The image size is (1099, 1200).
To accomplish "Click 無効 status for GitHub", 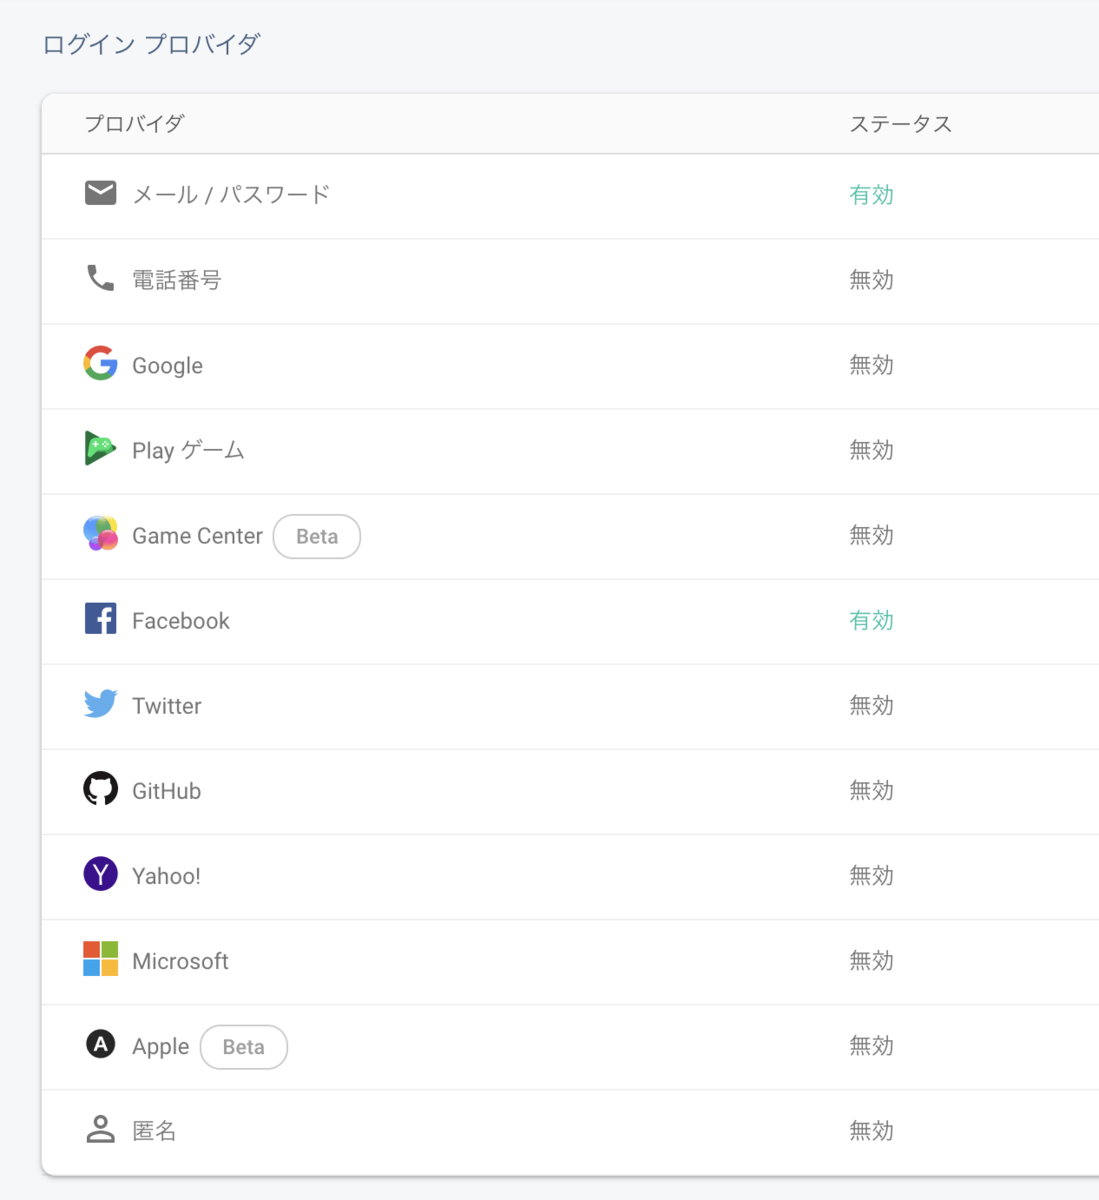I will [x=871, y=790].
